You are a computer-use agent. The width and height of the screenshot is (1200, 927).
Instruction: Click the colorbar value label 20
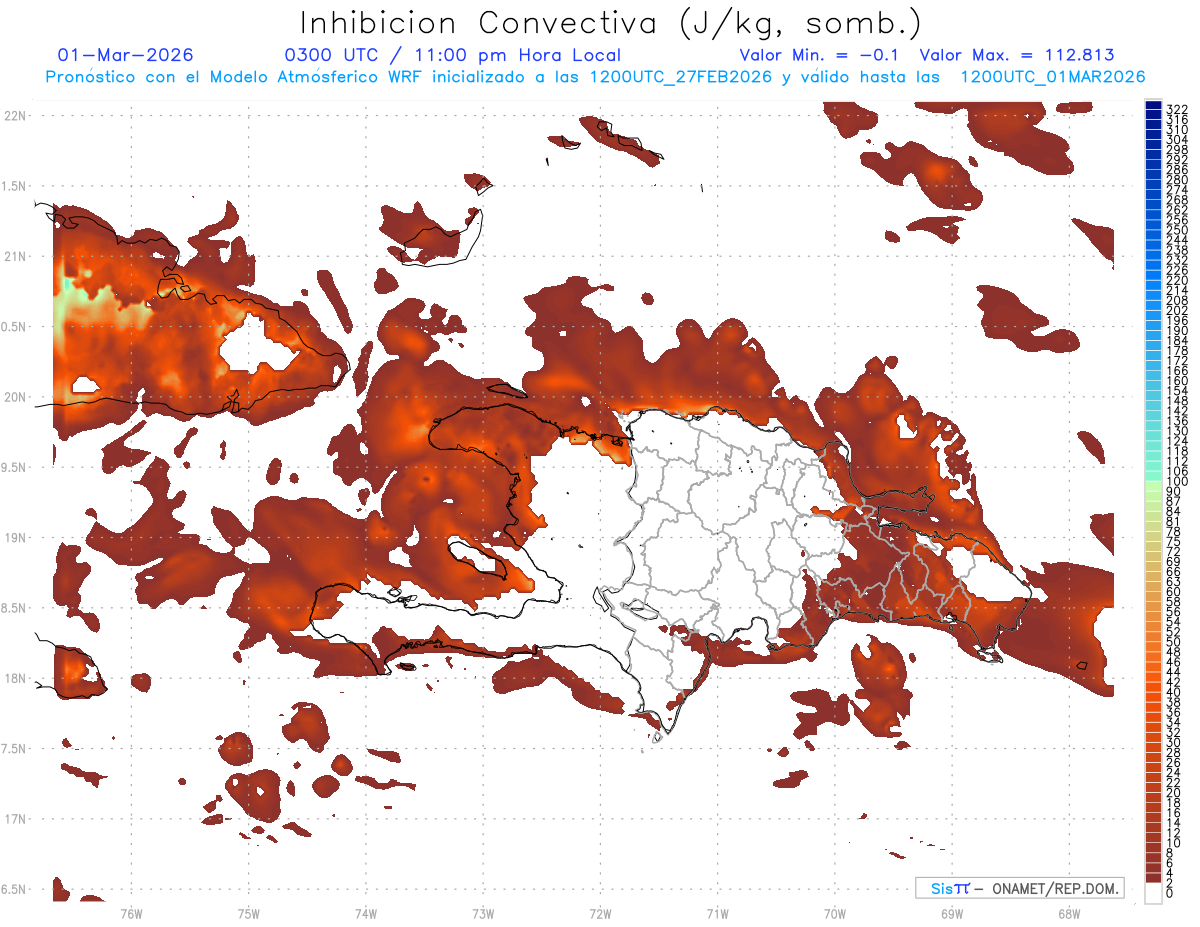click(x=1174, y=792)
